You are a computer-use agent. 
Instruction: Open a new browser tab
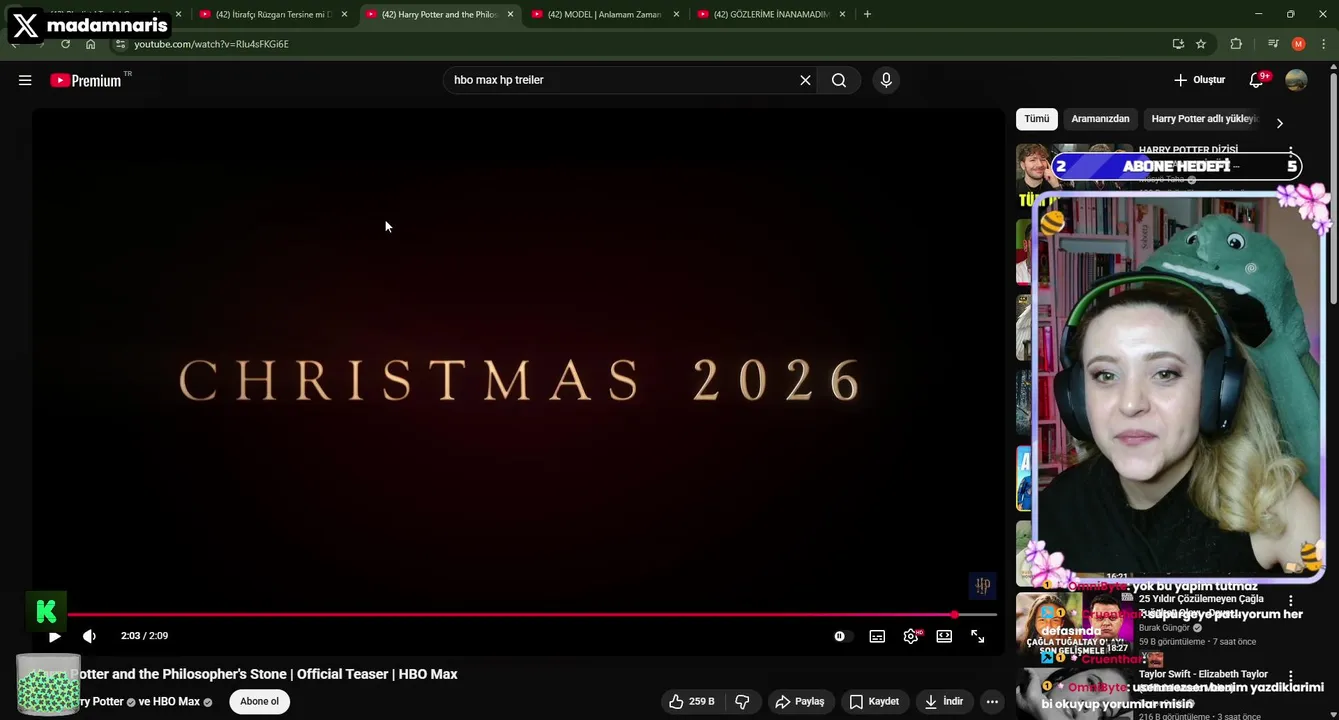coord(867,14)
